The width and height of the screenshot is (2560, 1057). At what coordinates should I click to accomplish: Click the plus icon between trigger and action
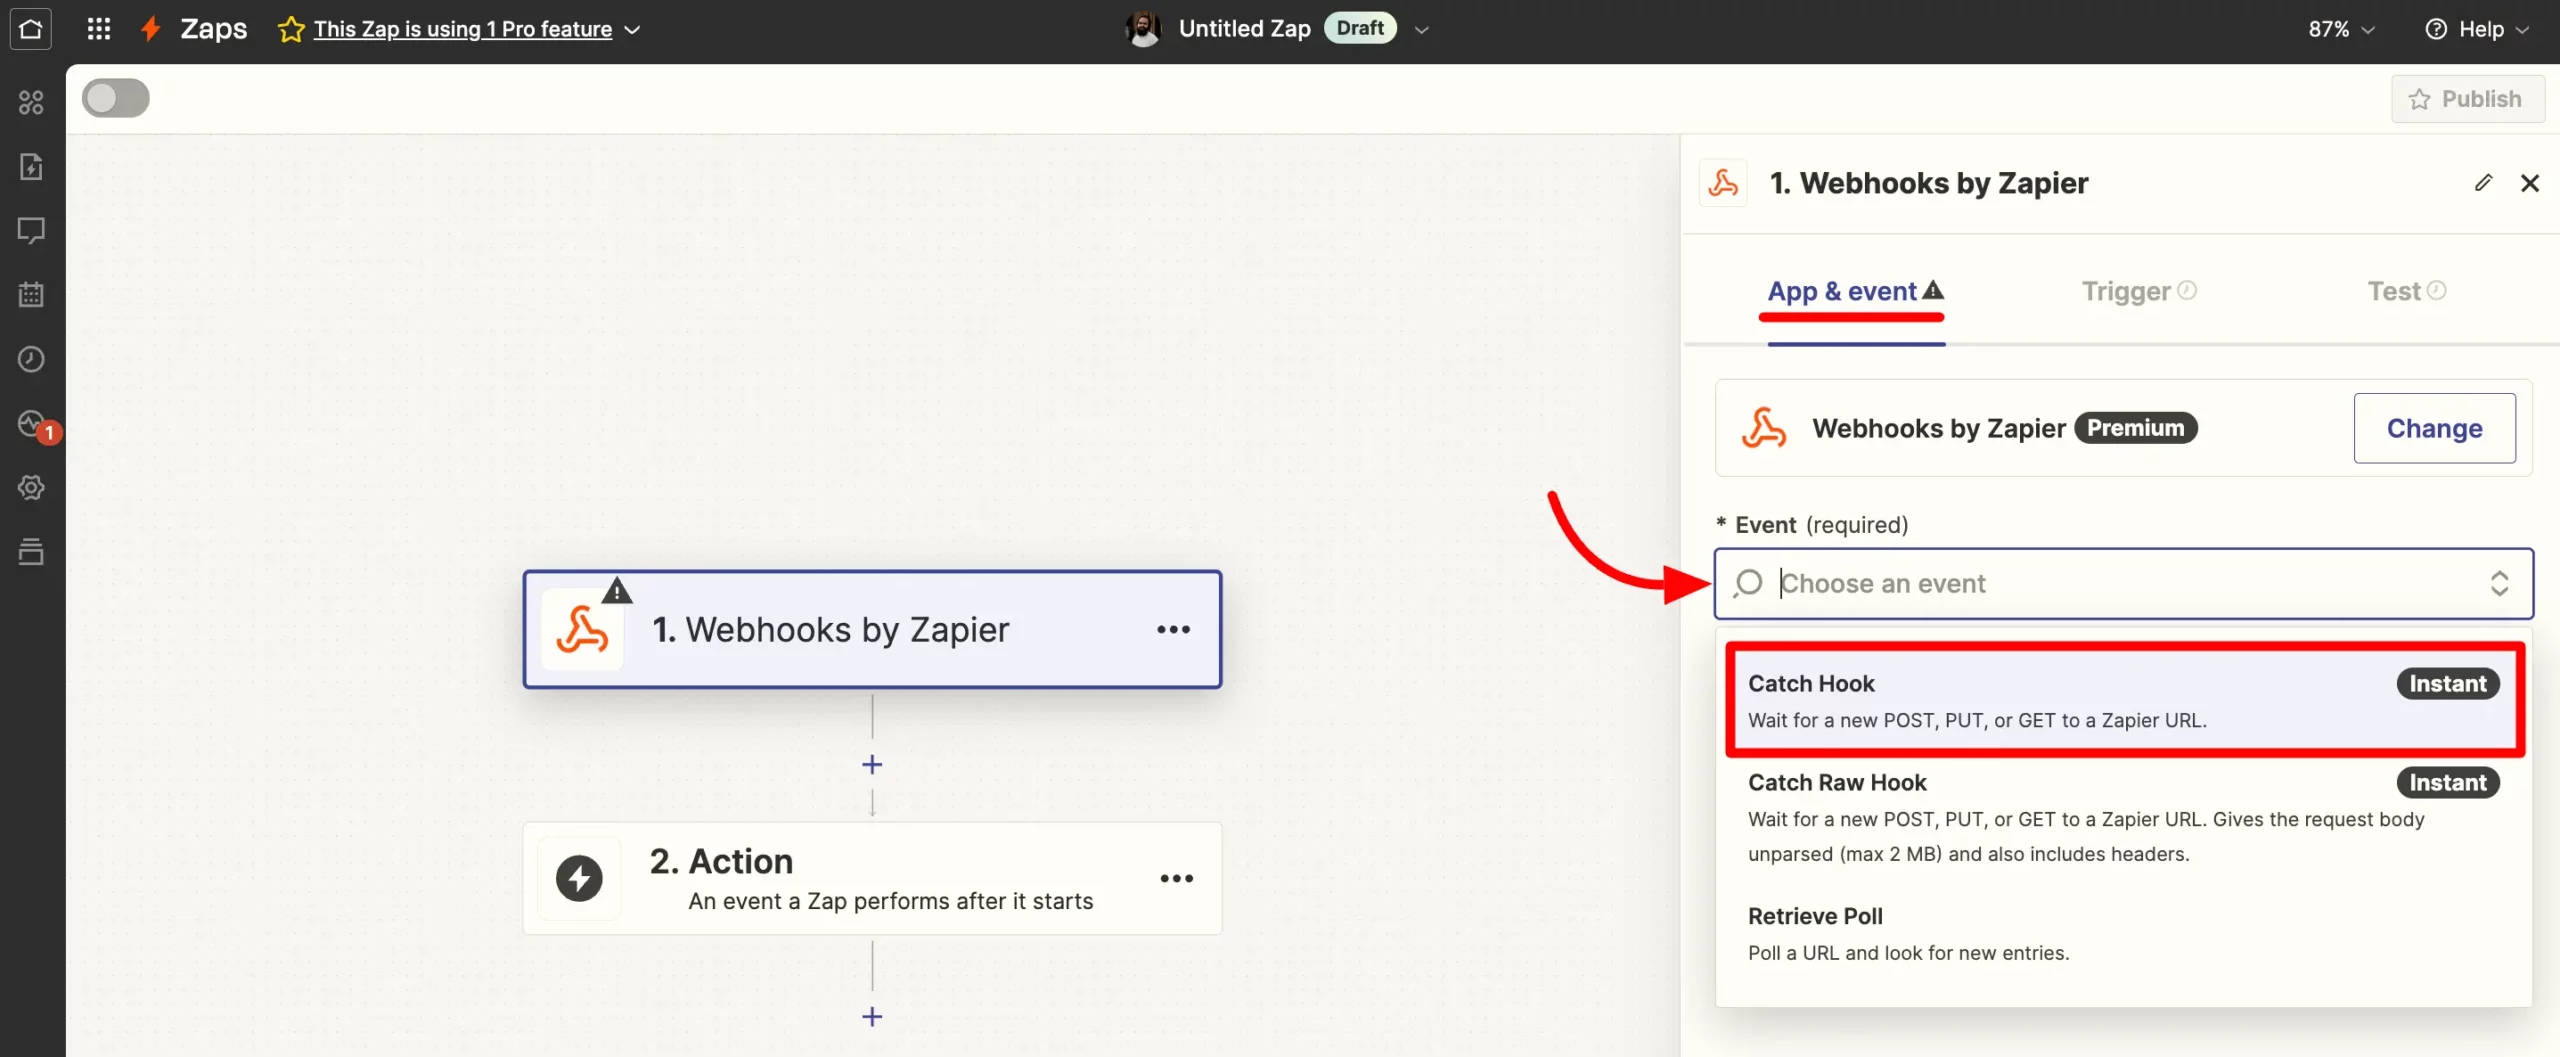tap(872, 765)
